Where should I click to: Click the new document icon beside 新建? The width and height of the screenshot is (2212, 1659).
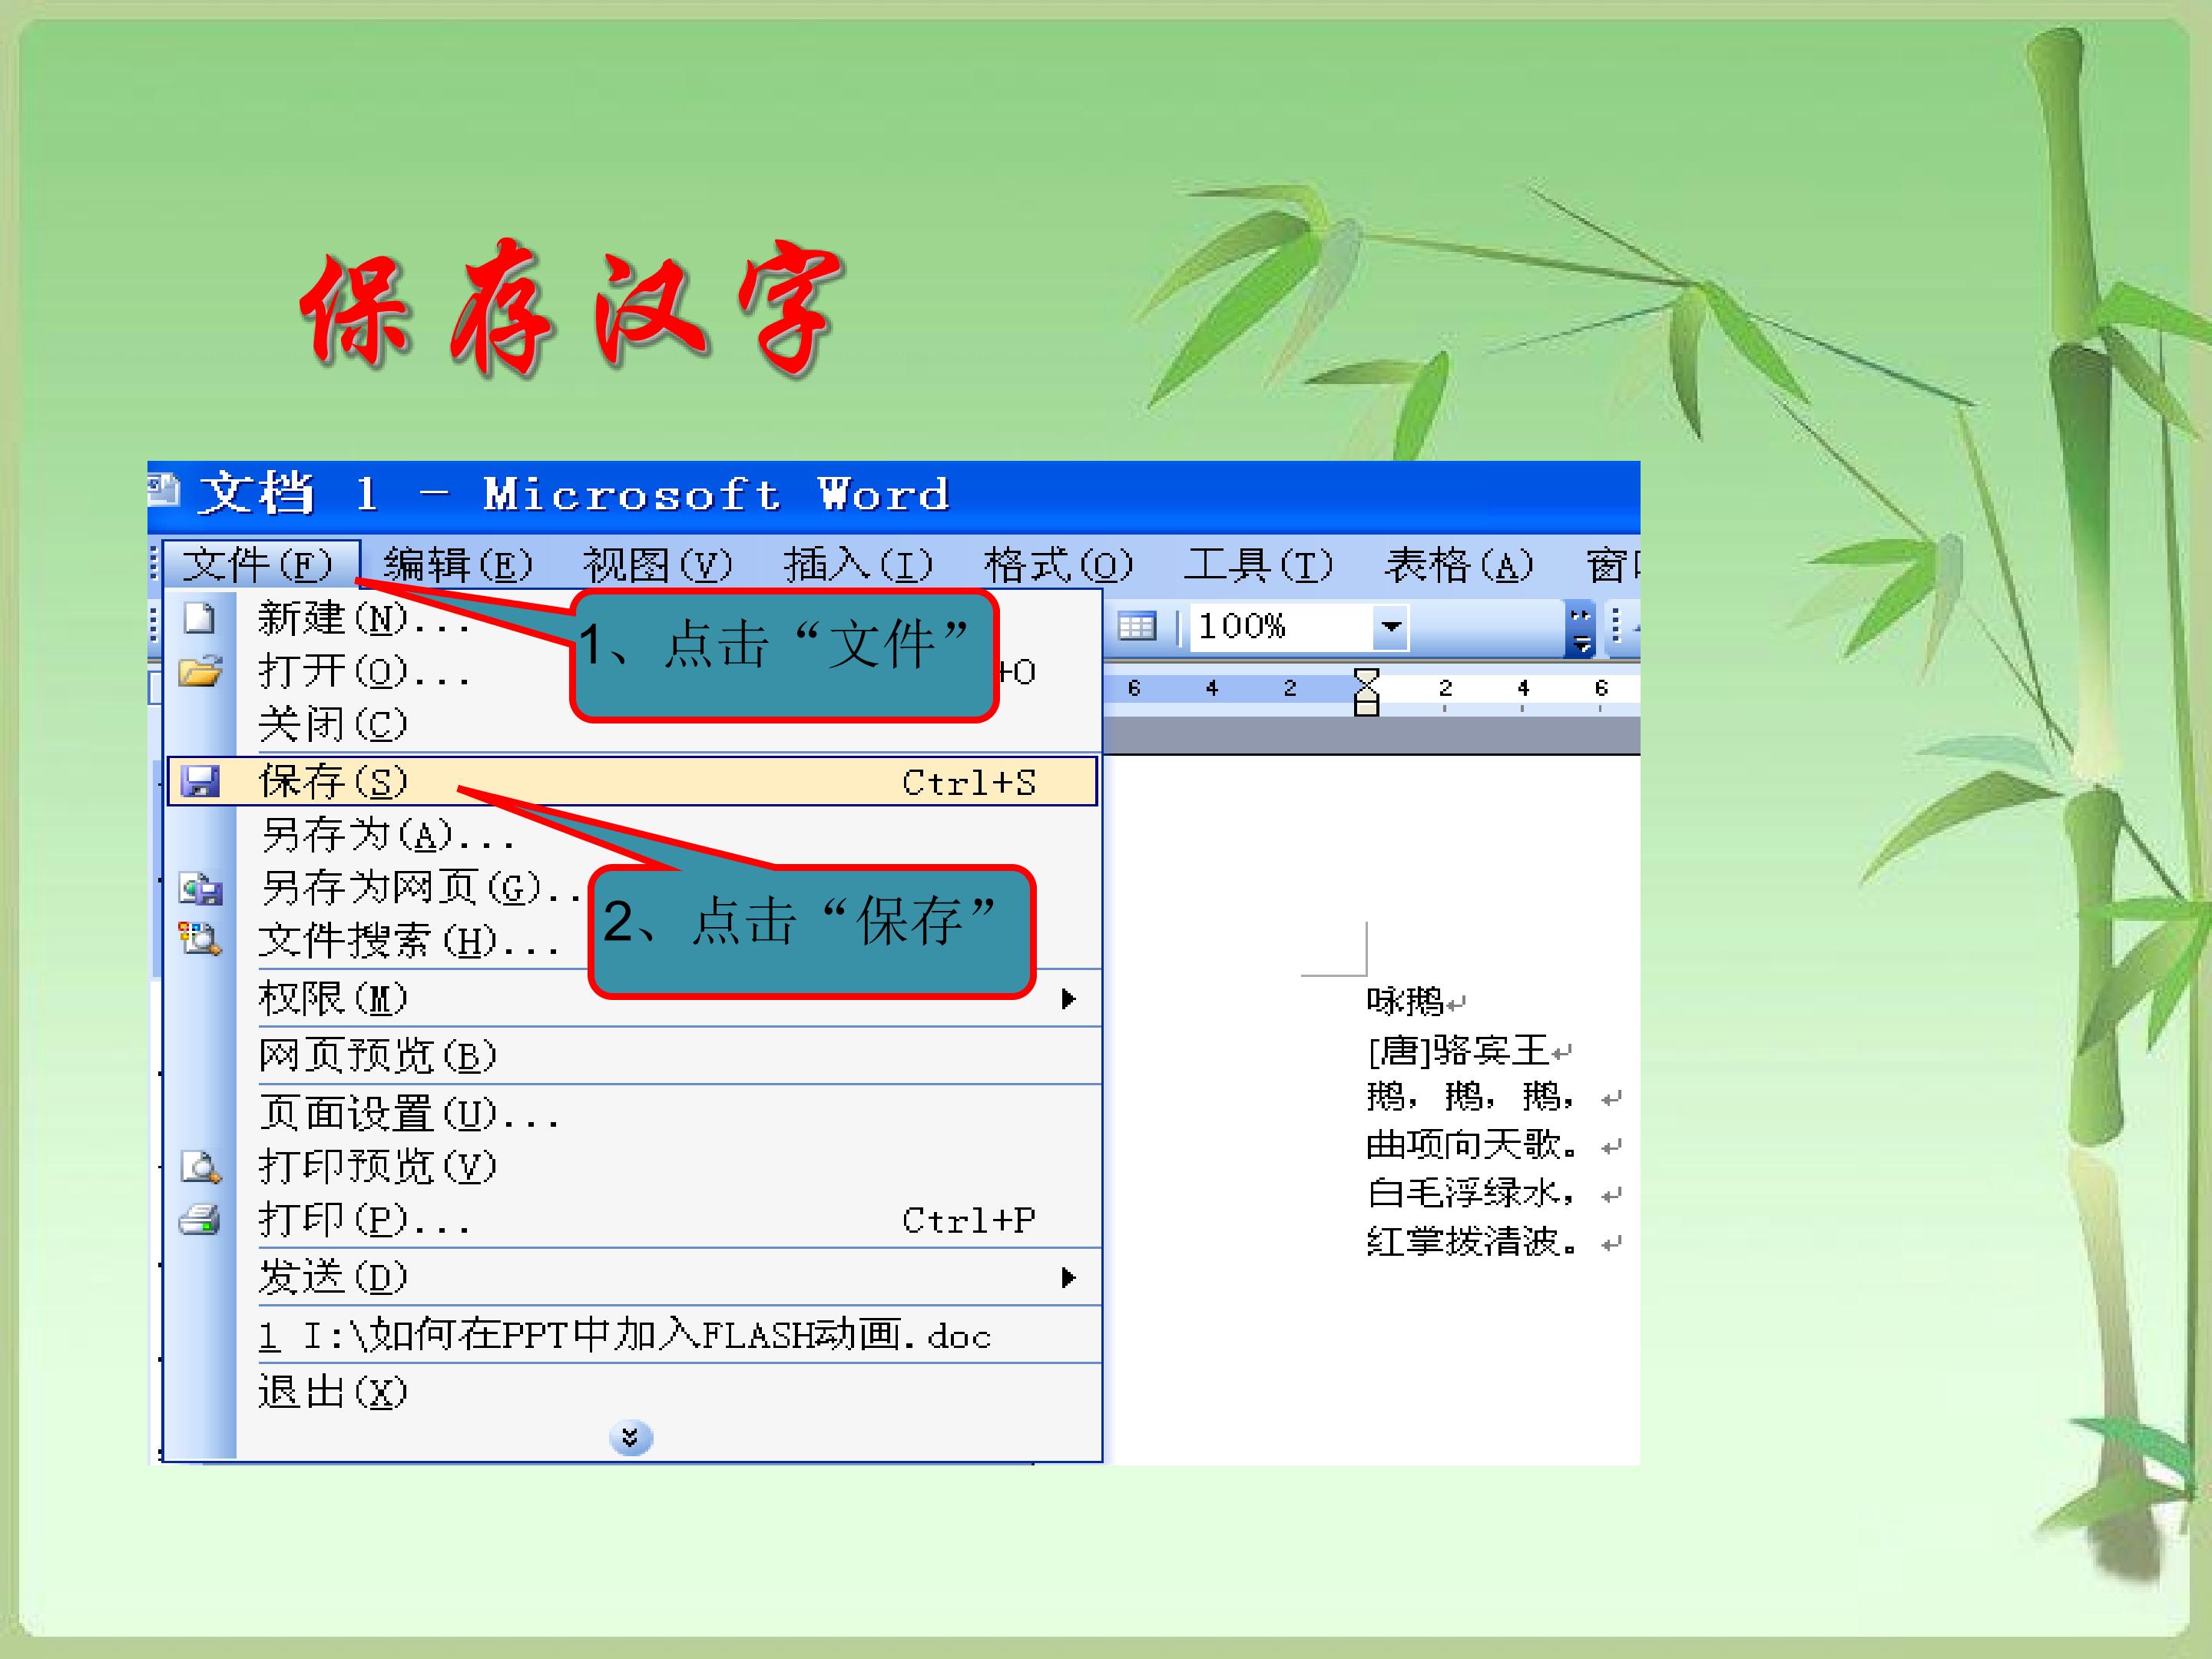coord(200,618)
